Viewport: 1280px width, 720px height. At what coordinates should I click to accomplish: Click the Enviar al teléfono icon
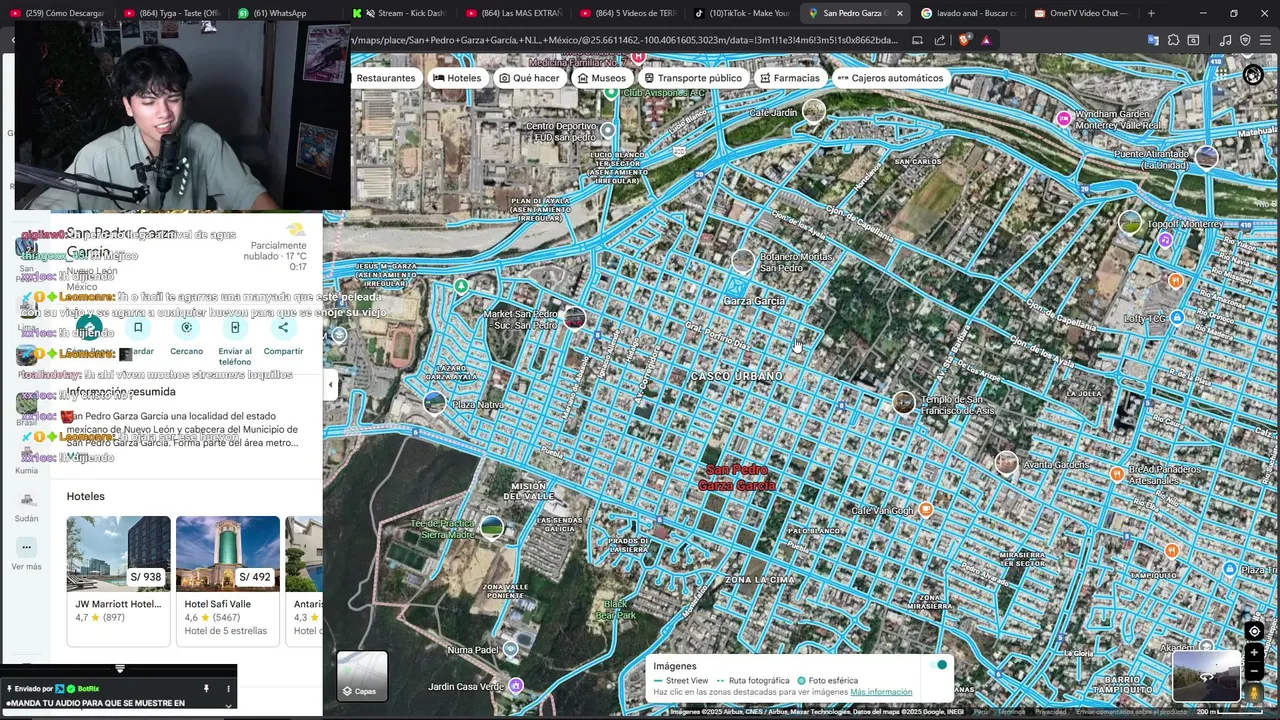pyautogui.click(x=235, y=328)
